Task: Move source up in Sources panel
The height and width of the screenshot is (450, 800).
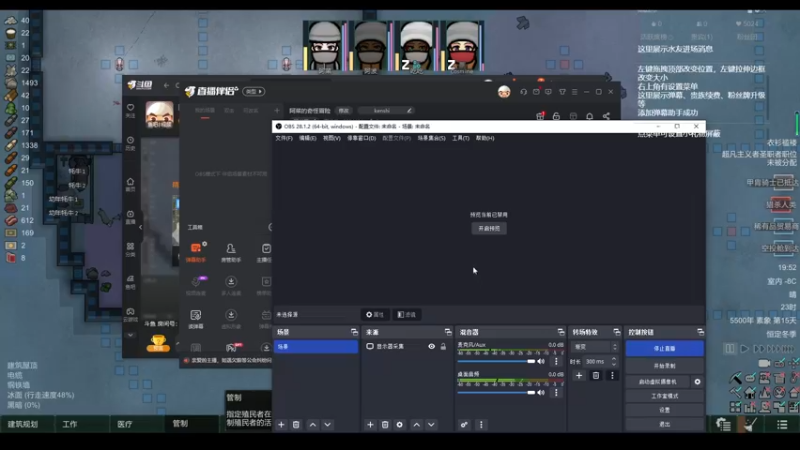Action: click(417, 424)
